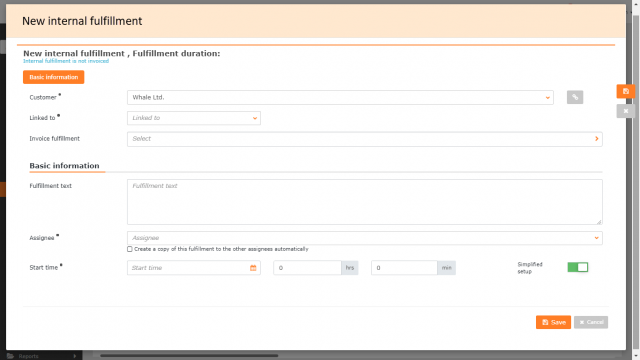The image size is (640, 360).
Task: Click into the Fulfillment text area
Action: point(364,202)
